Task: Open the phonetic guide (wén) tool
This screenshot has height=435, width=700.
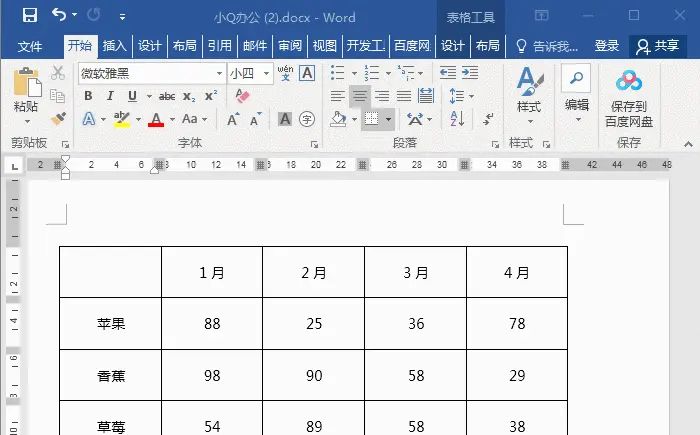Action: pos(285,73)
